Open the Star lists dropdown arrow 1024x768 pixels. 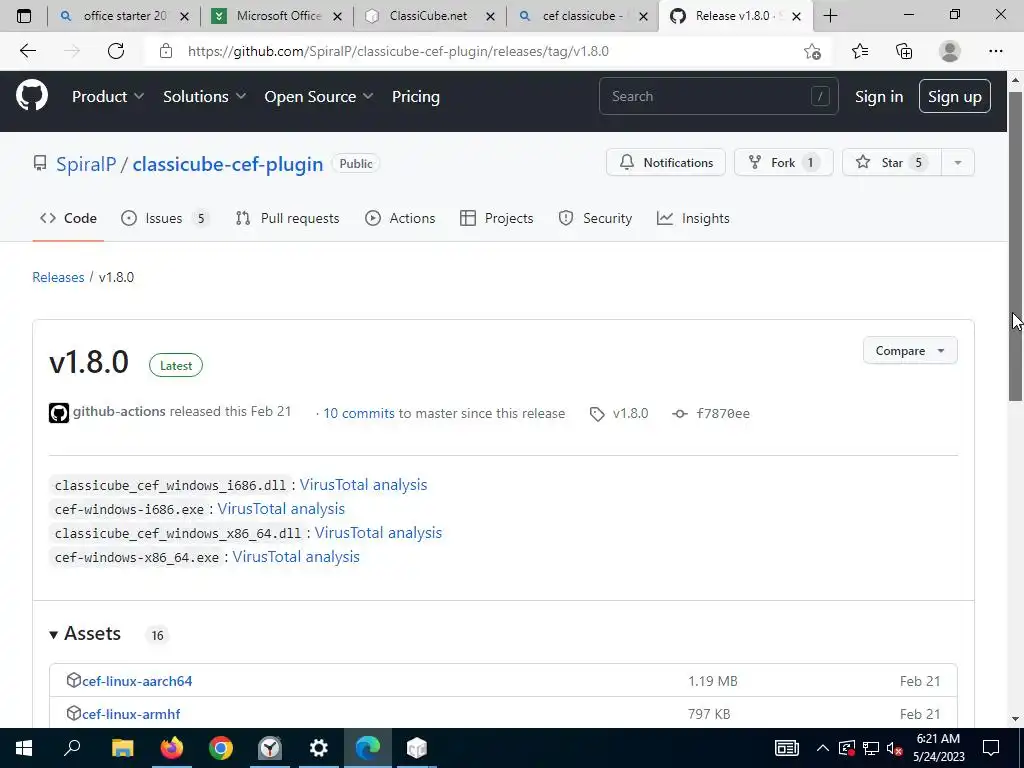point(958,163)
